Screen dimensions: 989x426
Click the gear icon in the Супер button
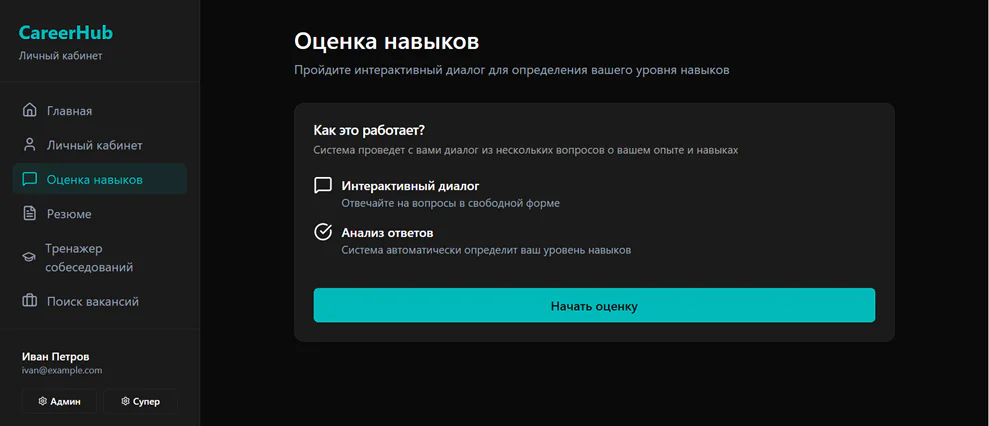125,401
